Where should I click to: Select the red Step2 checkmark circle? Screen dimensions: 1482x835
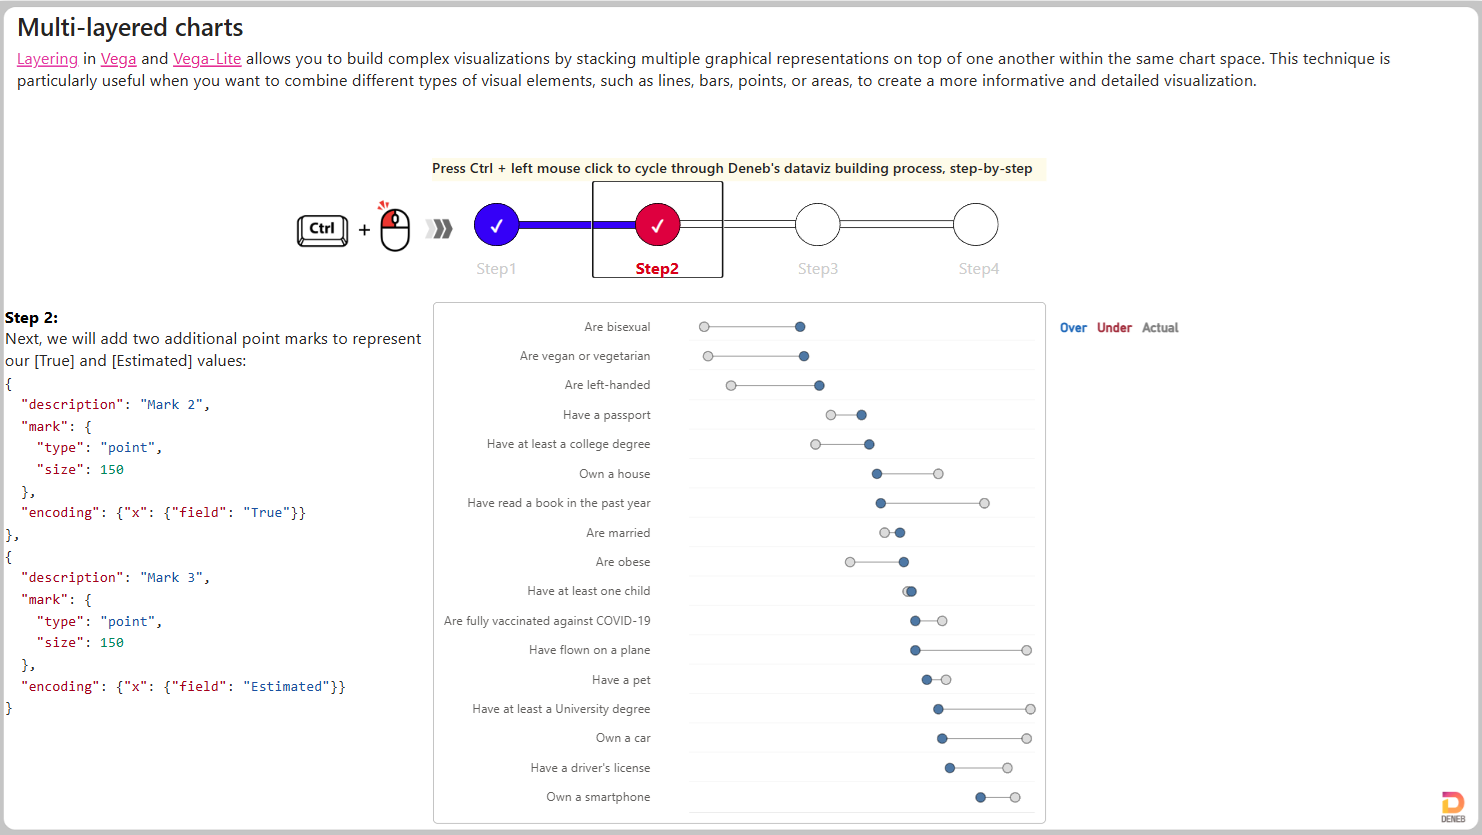click(x=657, y=225)
